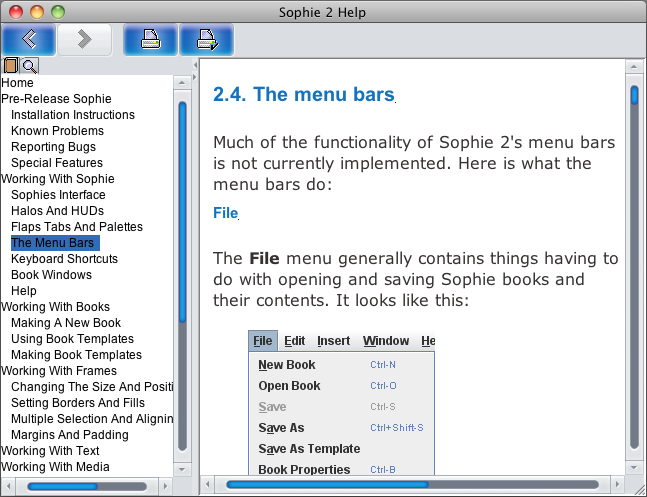
Task: Open the Known Problems topic
Action: (57, 131)
